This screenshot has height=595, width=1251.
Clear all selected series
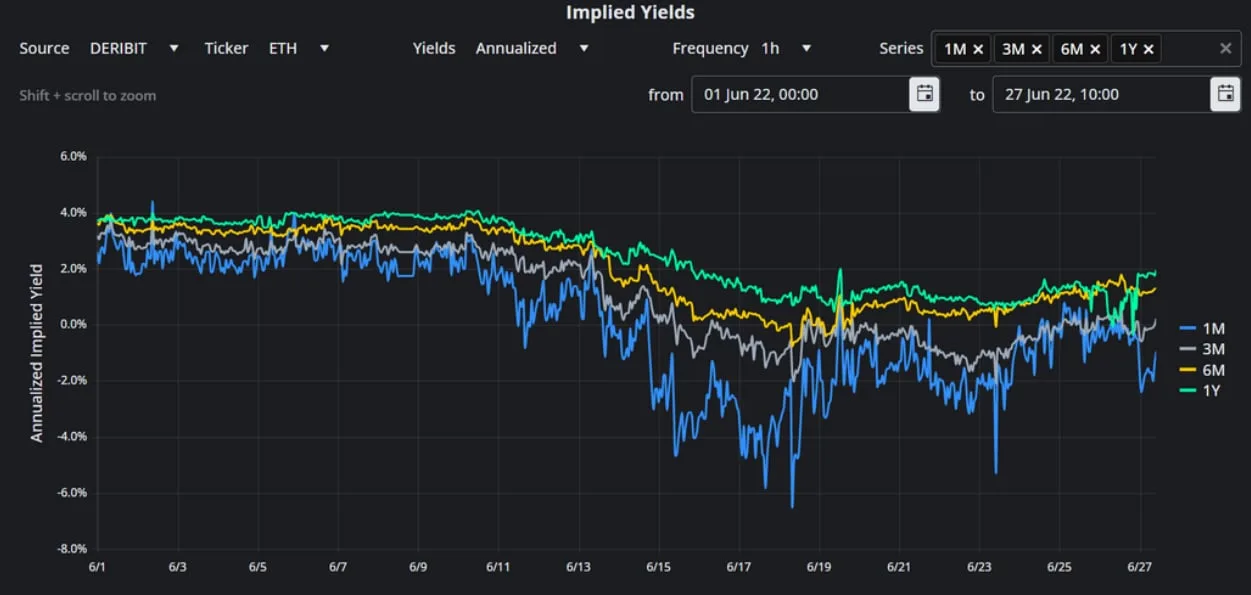point(1225,48)
